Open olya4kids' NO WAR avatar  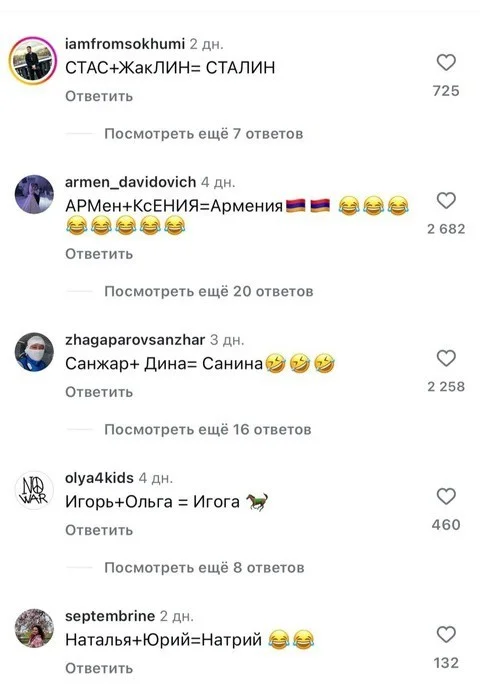pyautogui.click(x=34, y=490)
